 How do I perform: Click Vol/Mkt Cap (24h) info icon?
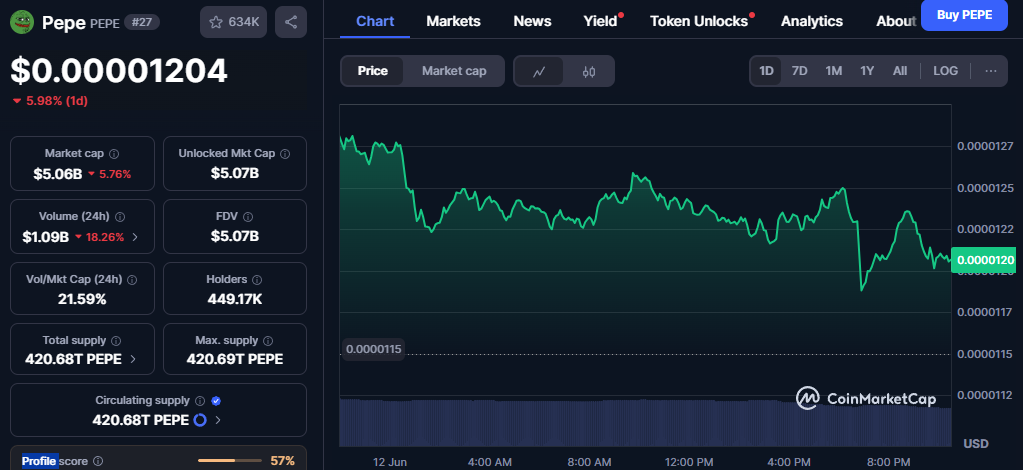(x=132, y=279)
